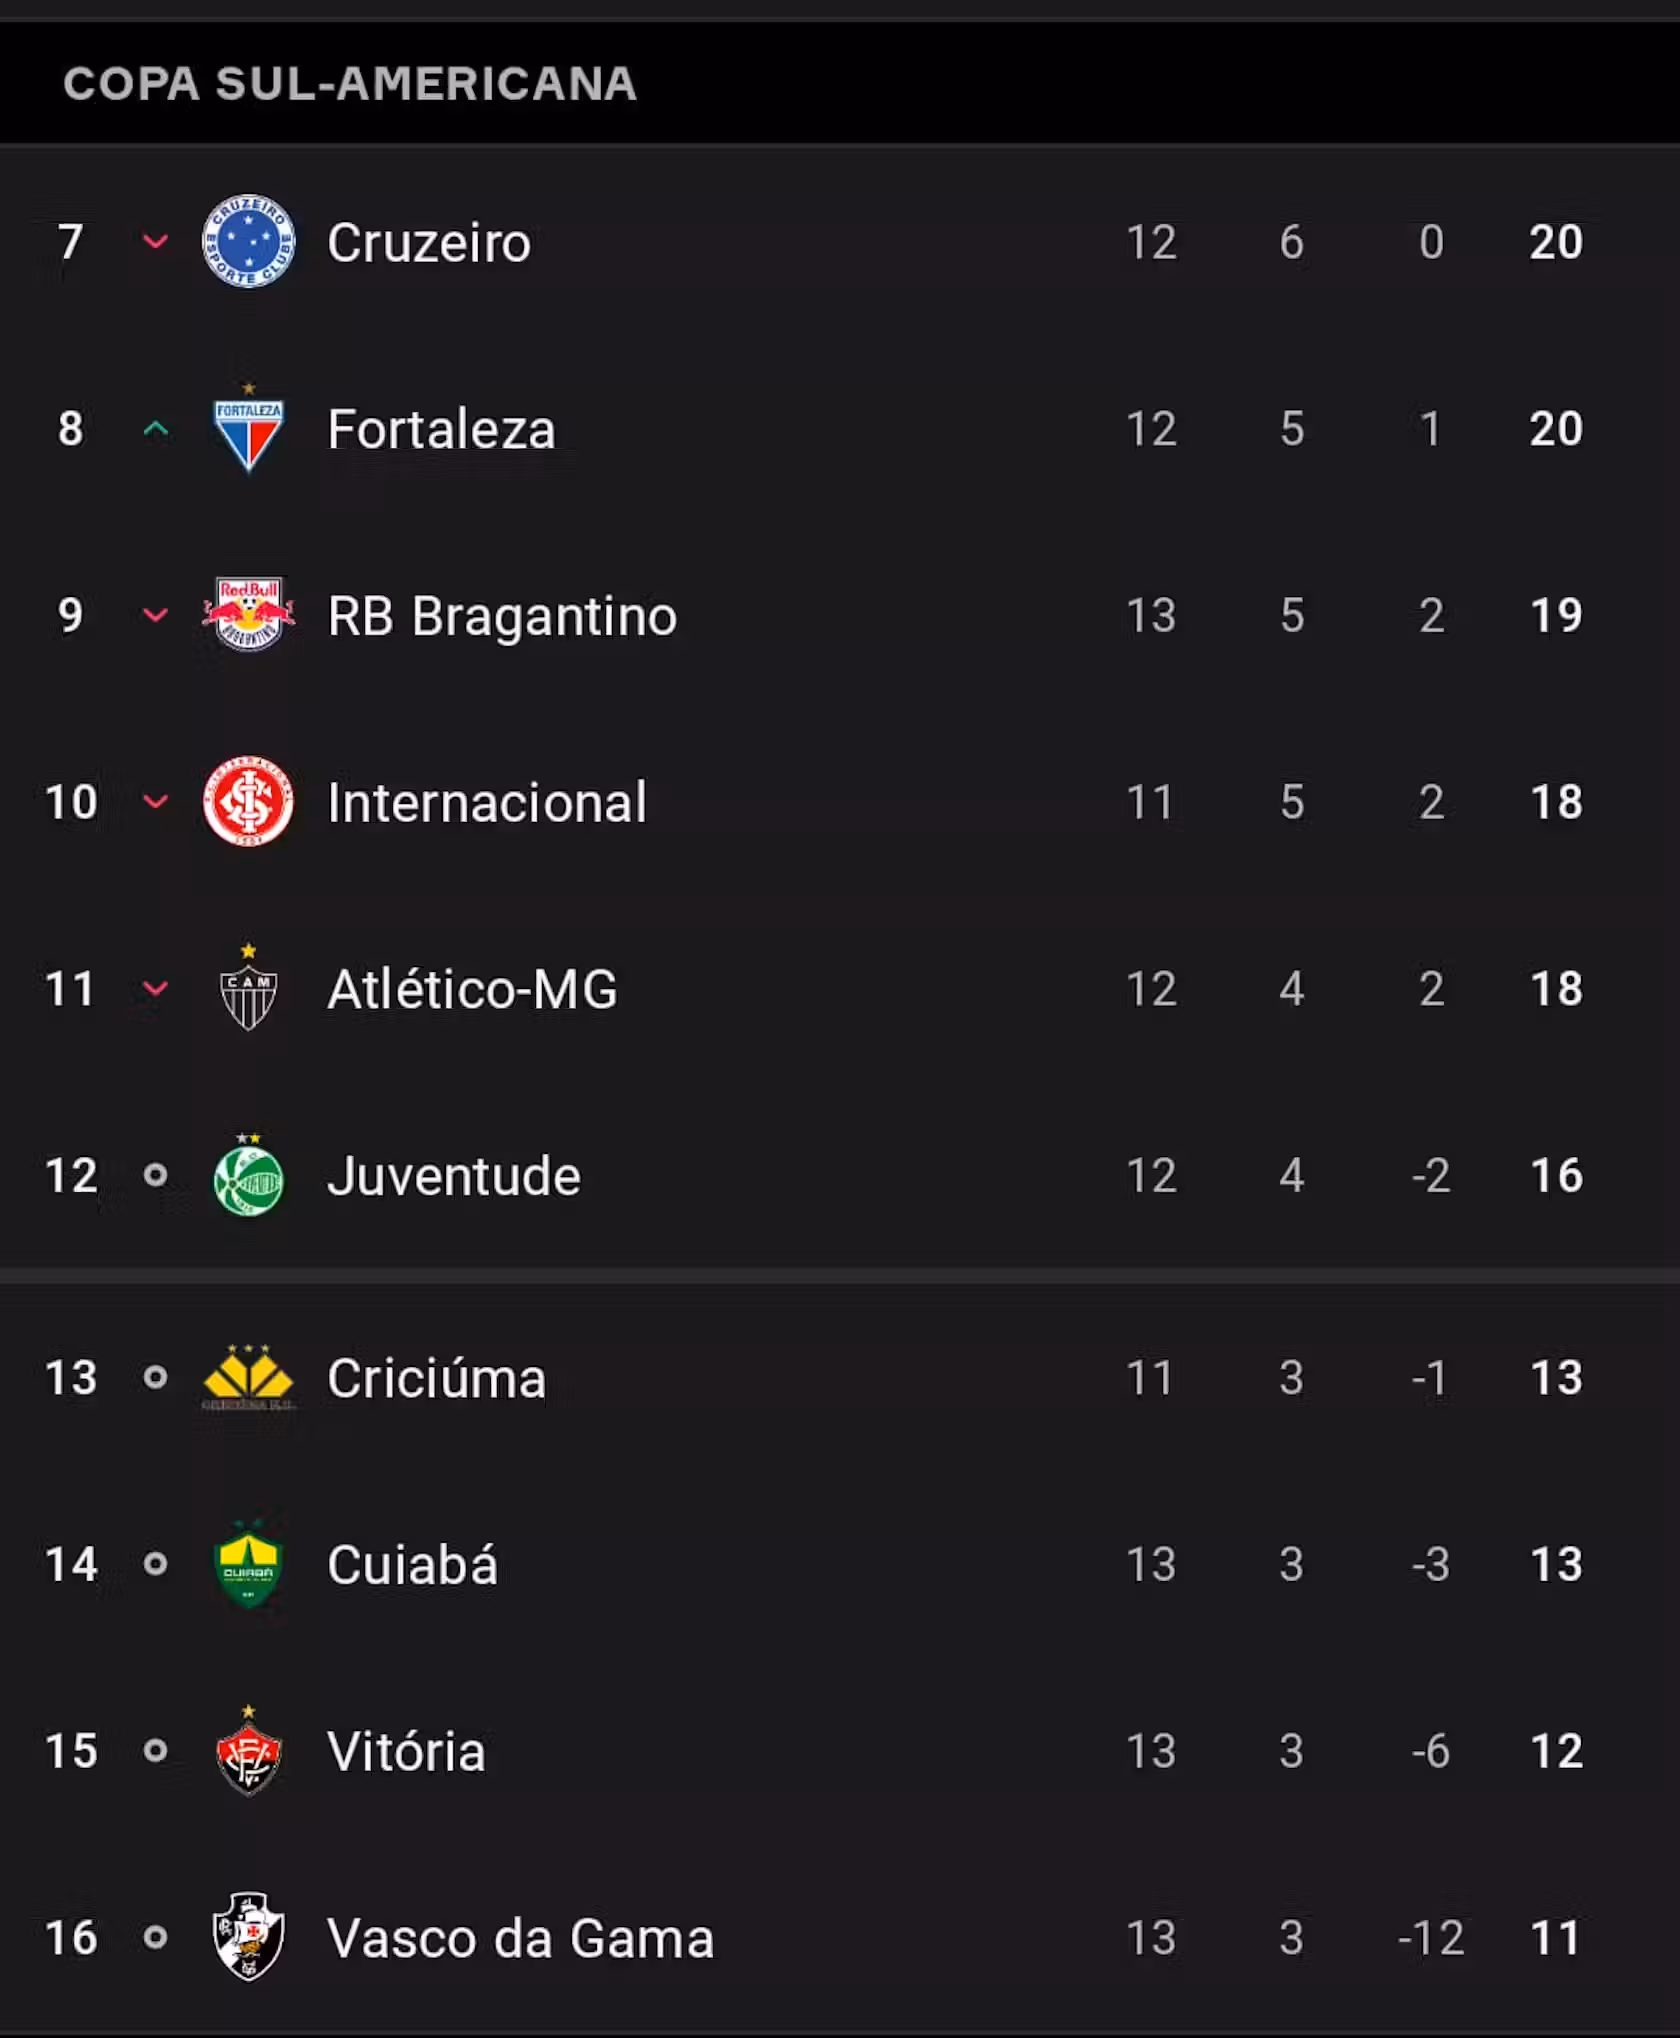Click the Criciúma yellow logo

(248, 1377)
